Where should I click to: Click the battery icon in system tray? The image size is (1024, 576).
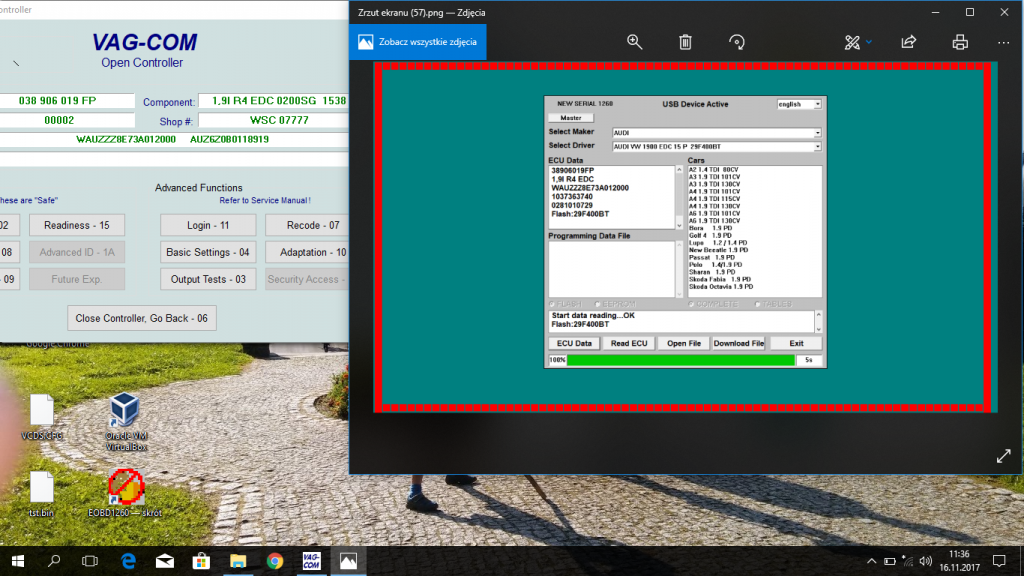(889, 561)
